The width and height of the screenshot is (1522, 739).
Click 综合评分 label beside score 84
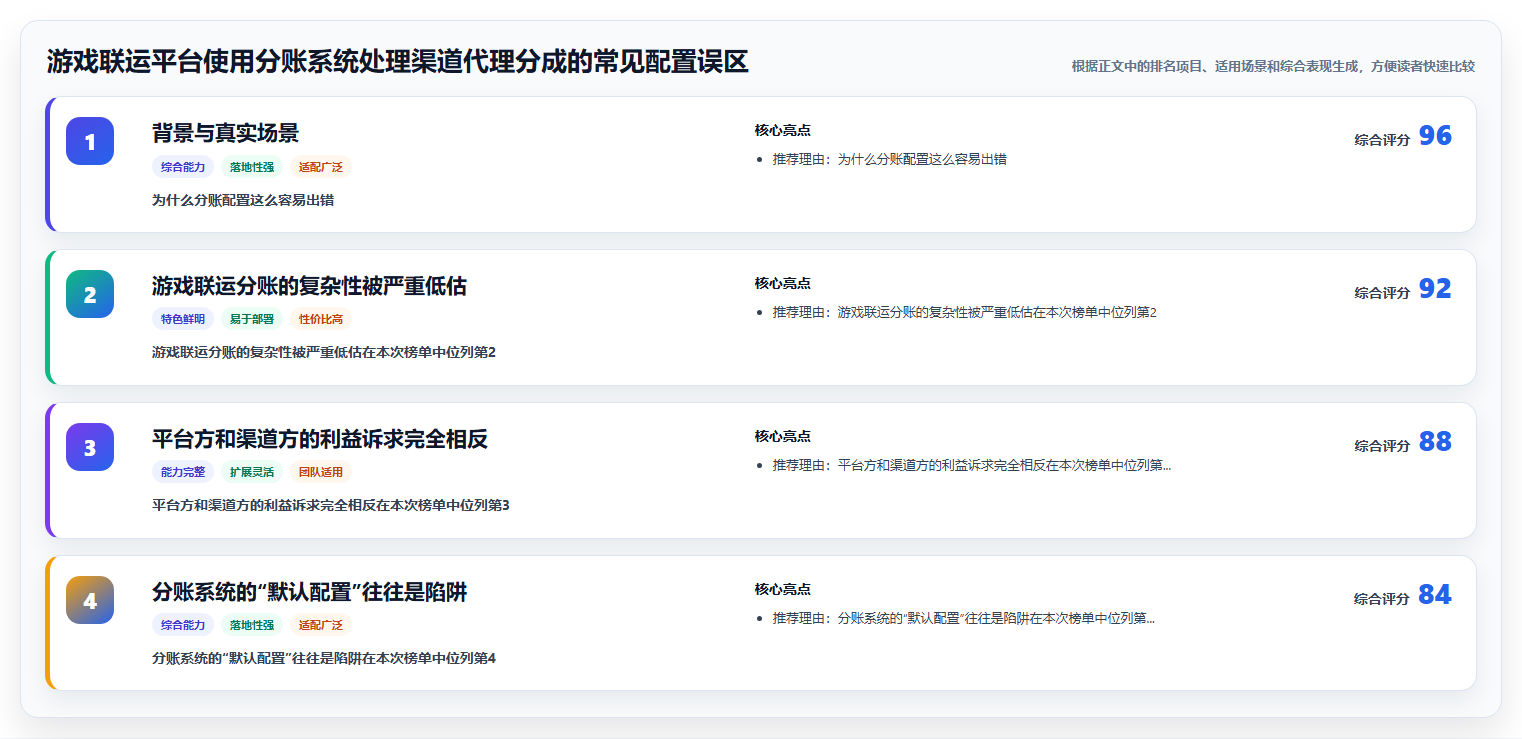tap(1382, 599)
